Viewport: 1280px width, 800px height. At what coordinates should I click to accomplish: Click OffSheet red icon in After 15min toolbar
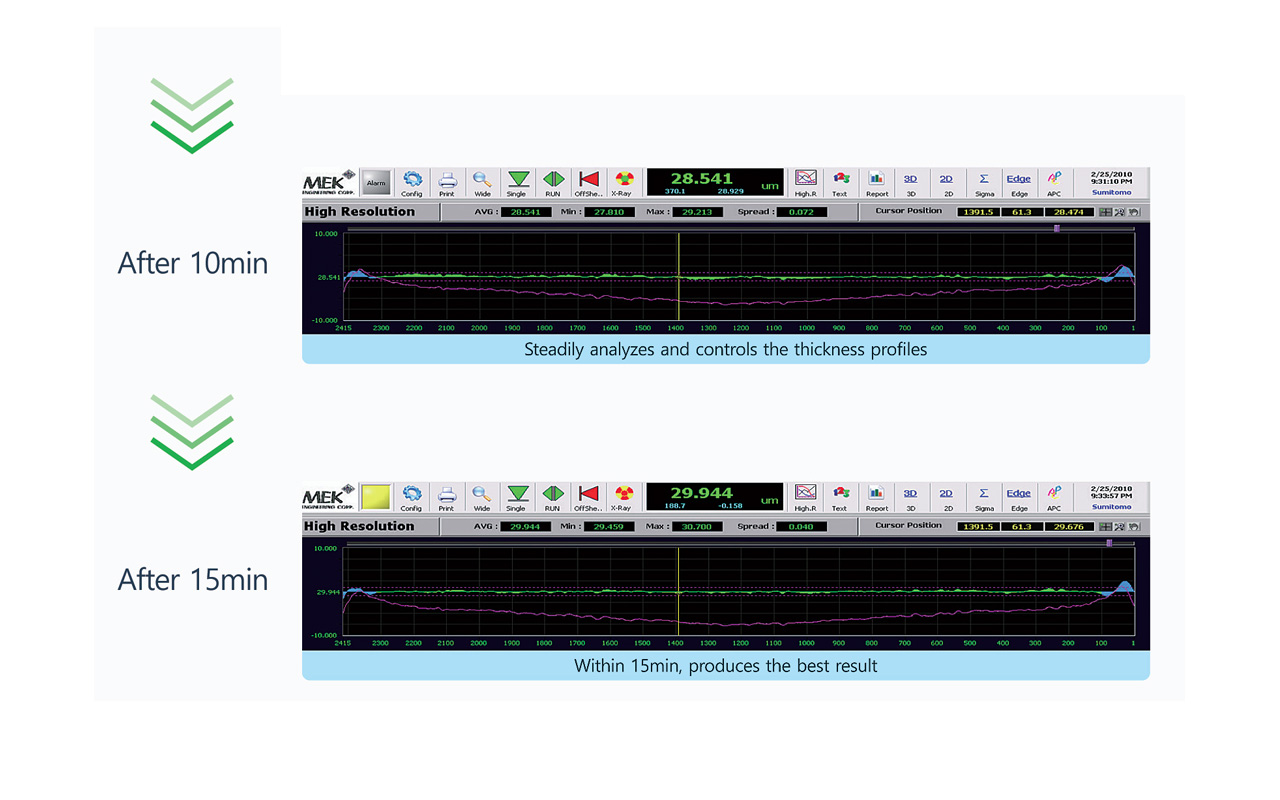(x=589, y=497)
